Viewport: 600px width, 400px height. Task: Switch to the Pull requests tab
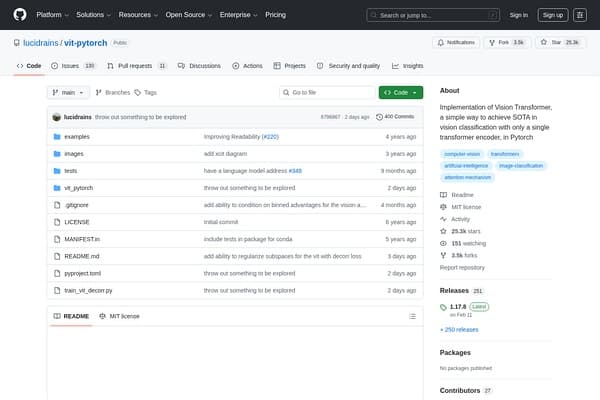[x=137, y=66]
